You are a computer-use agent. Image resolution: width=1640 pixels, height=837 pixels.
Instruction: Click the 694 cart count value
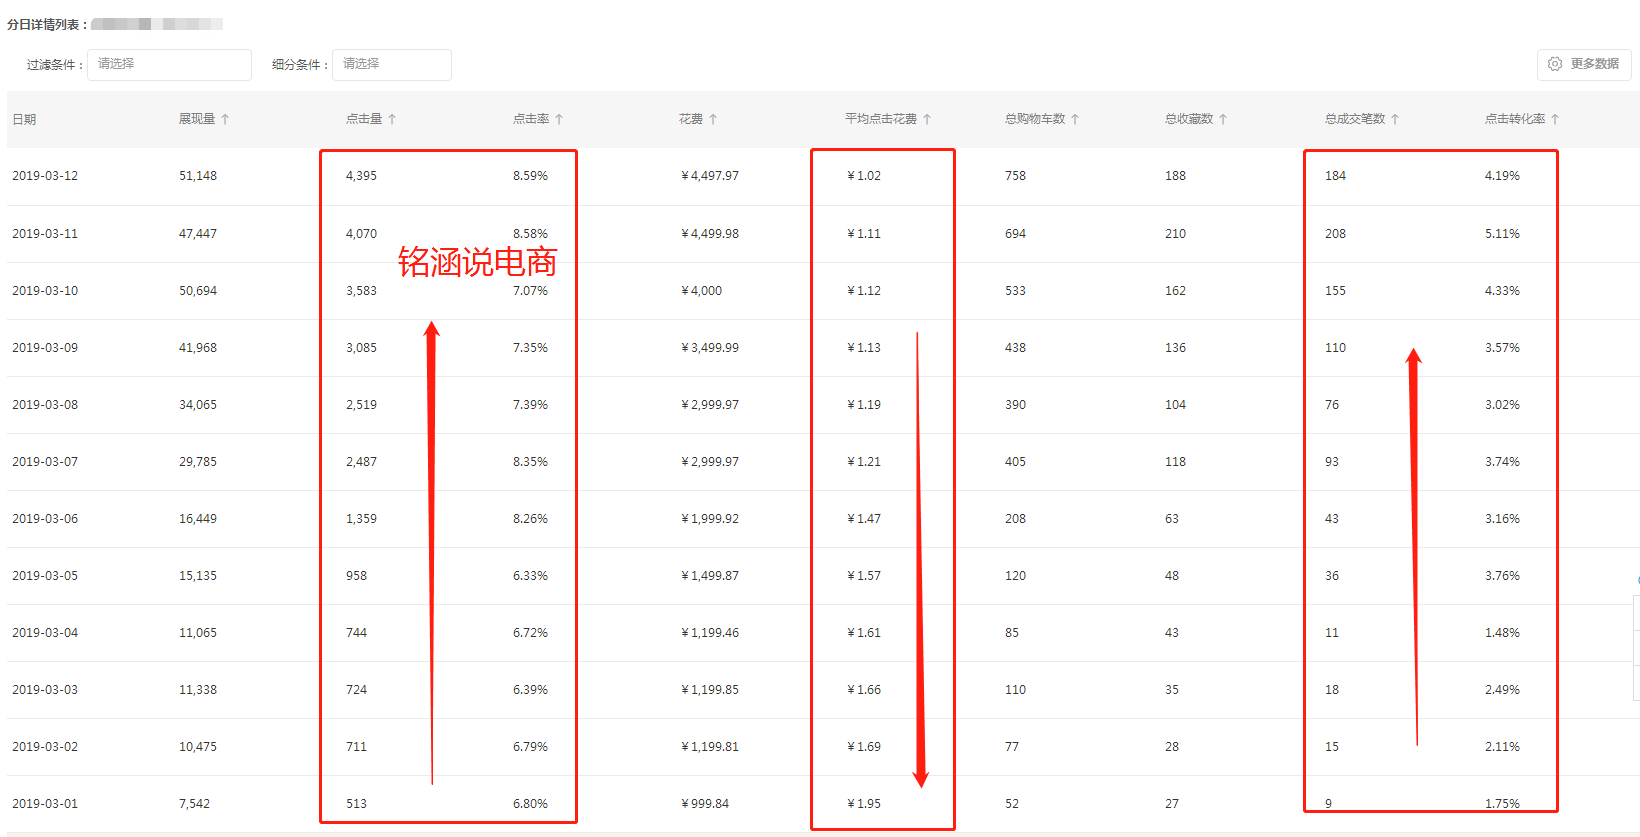point(1015,234)
